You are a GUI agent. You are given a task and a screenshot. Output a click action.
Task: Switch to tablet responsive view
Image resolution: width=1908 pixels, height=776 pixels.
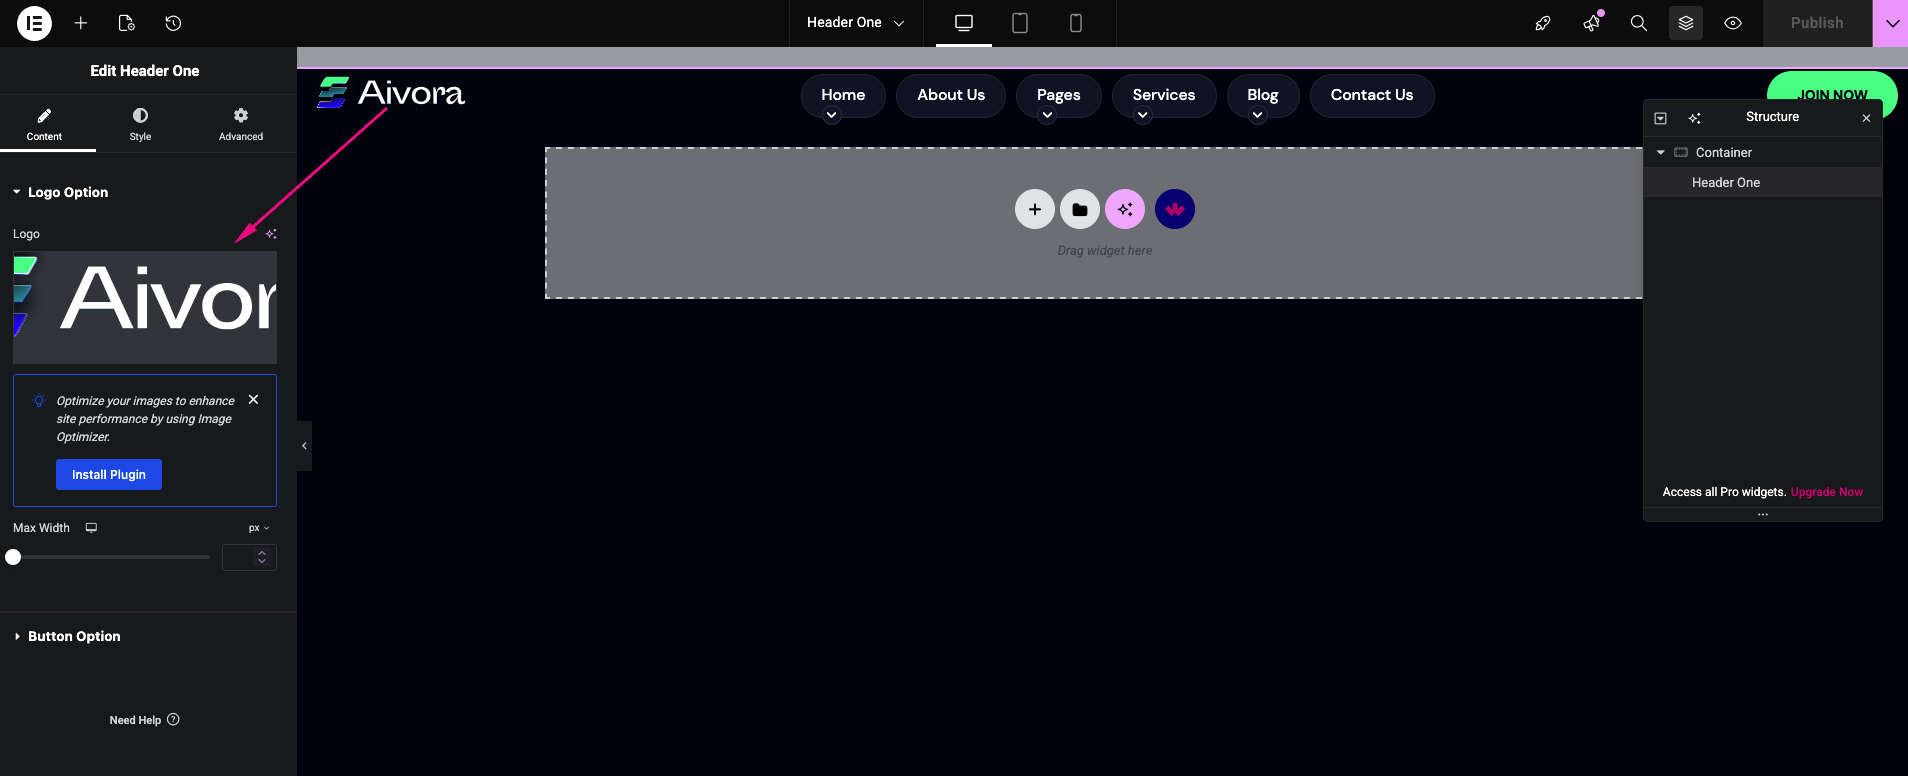click(1019, 23)
